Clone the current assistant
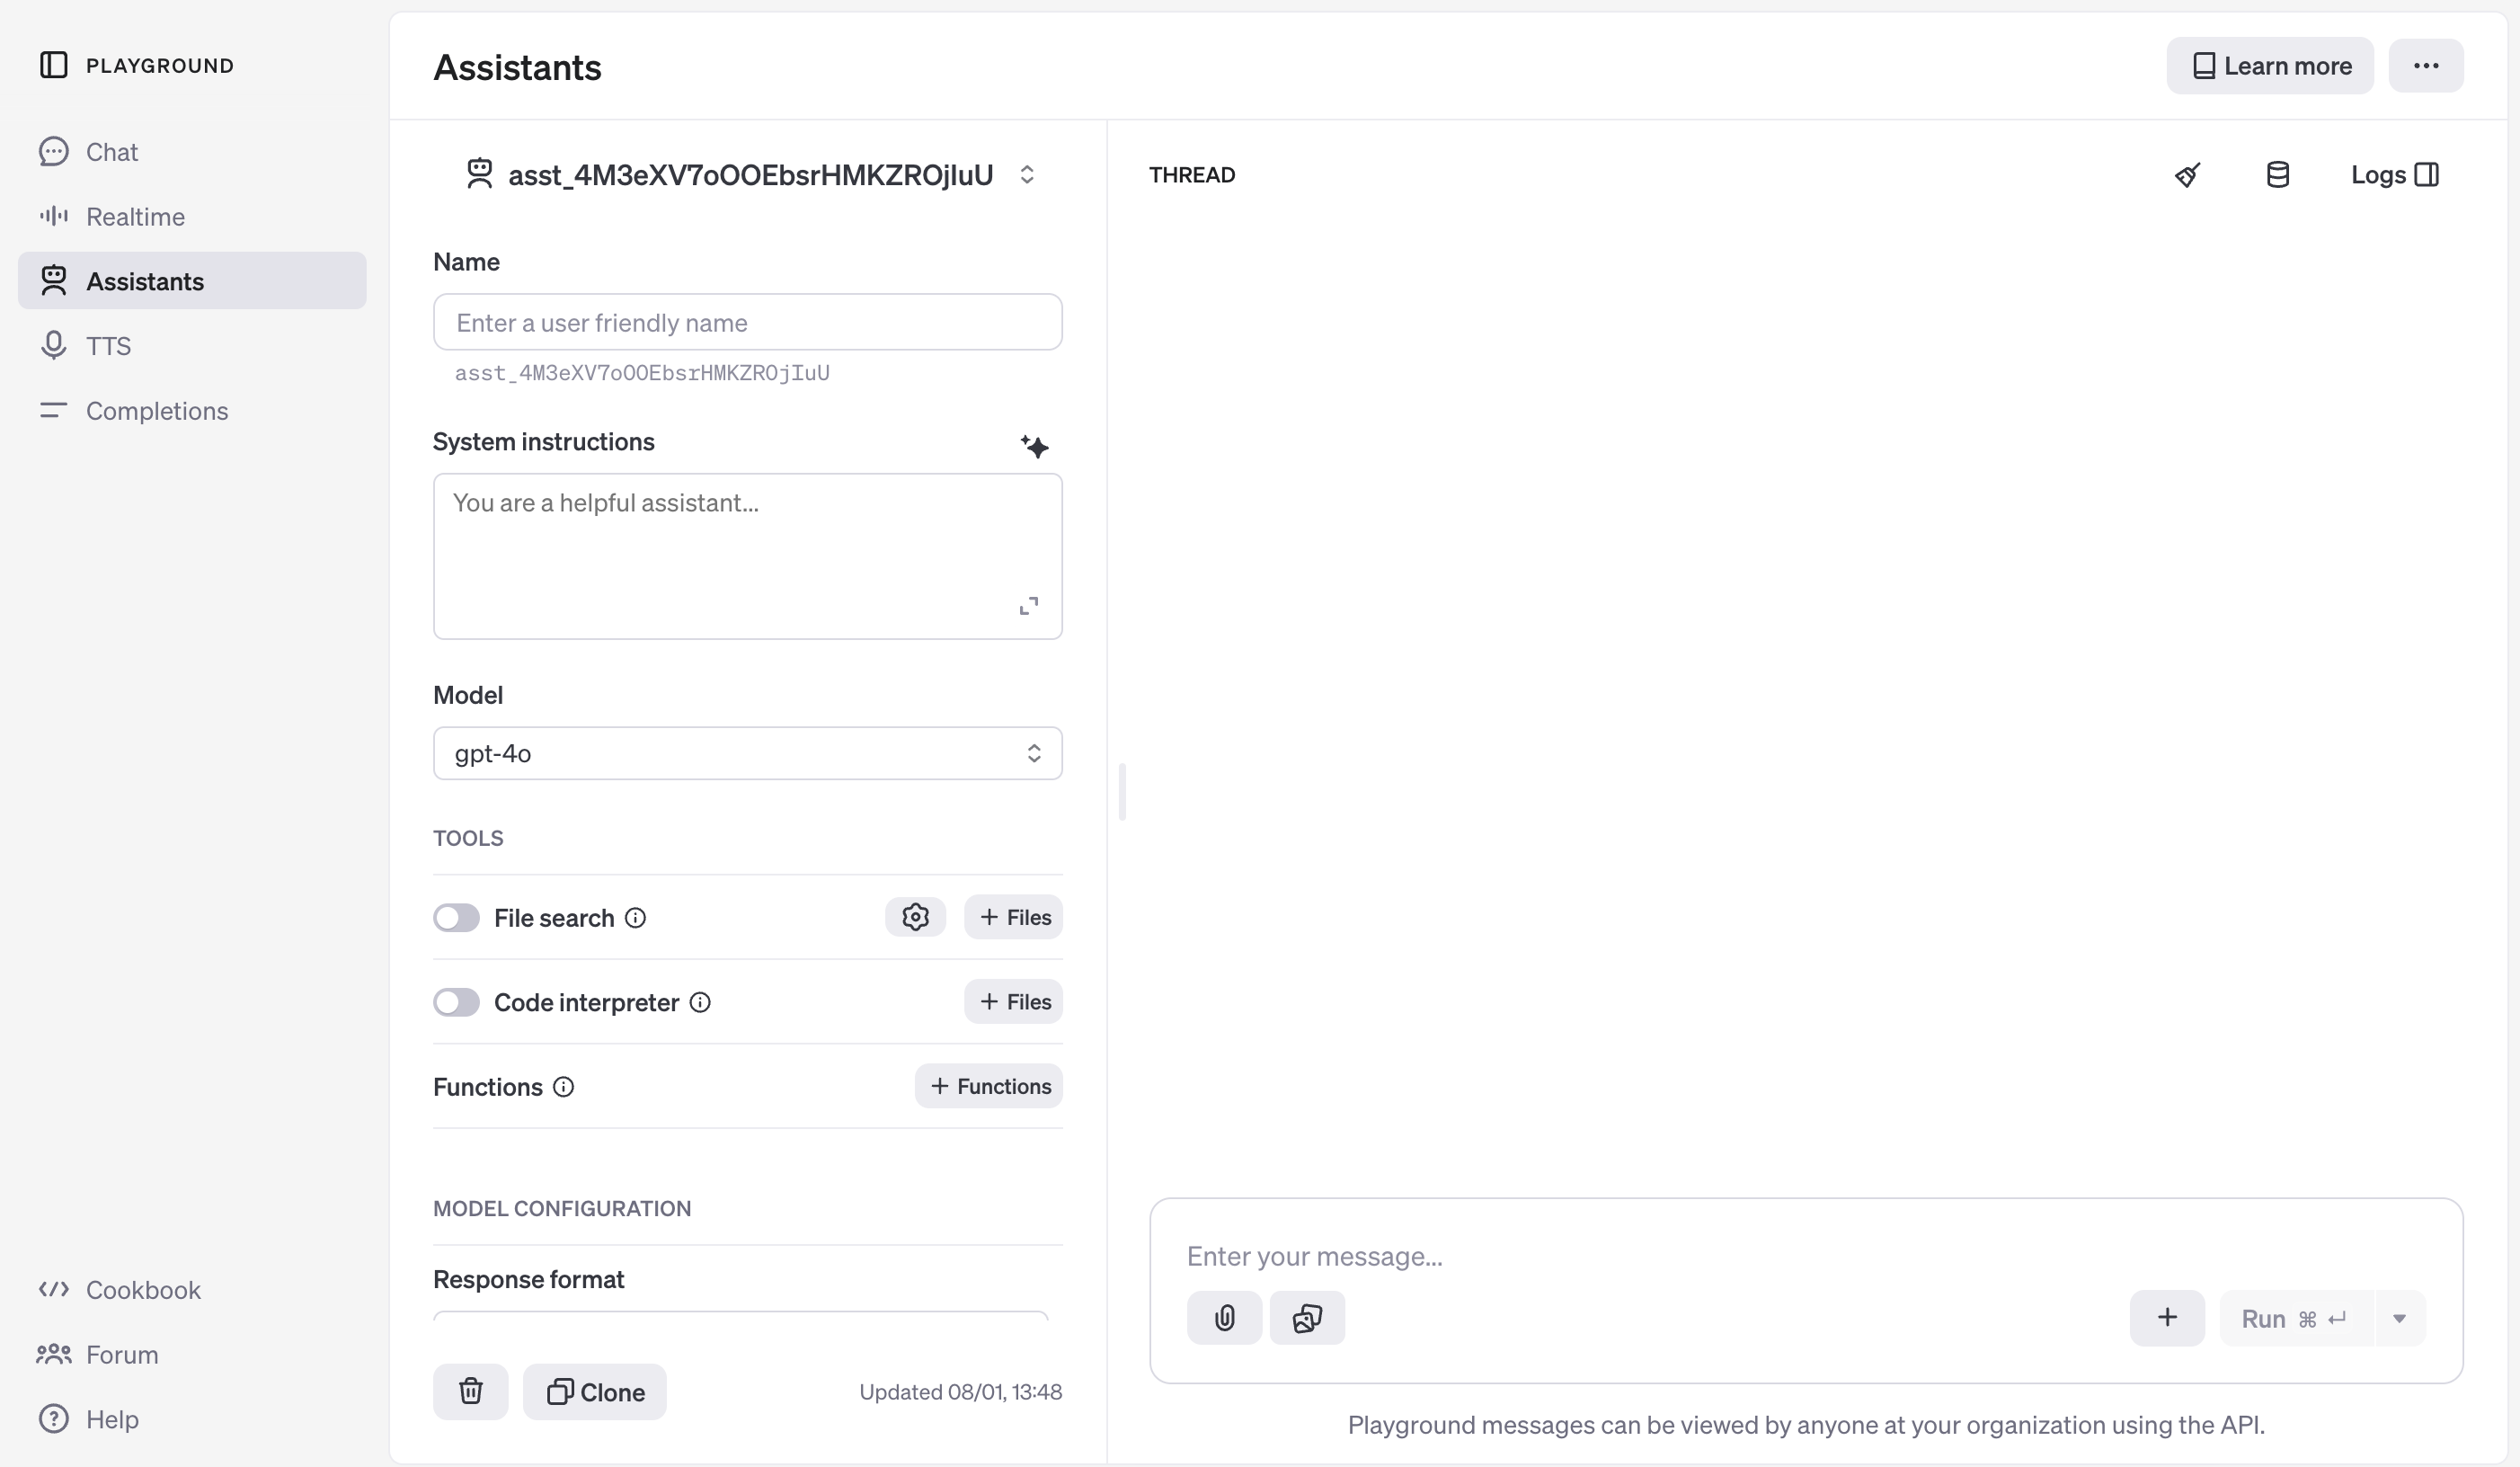The height and width of the screenshot is (1467, 2520). 595,1391
